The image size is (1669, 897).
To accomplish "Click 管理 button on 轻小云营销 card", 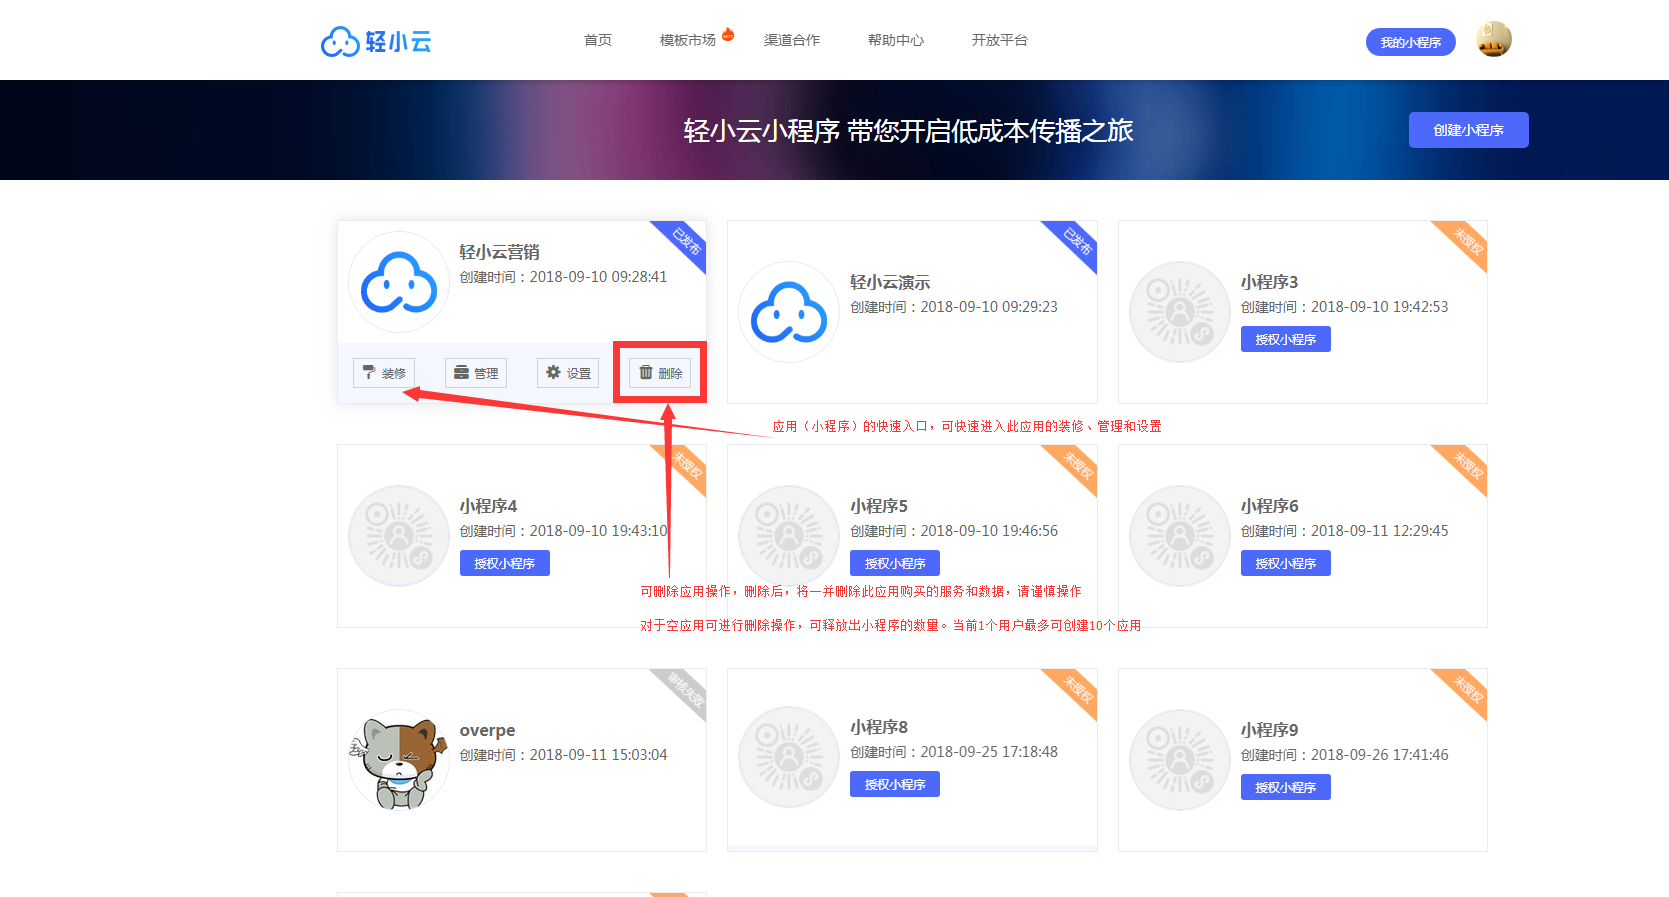I will [476, 373].
